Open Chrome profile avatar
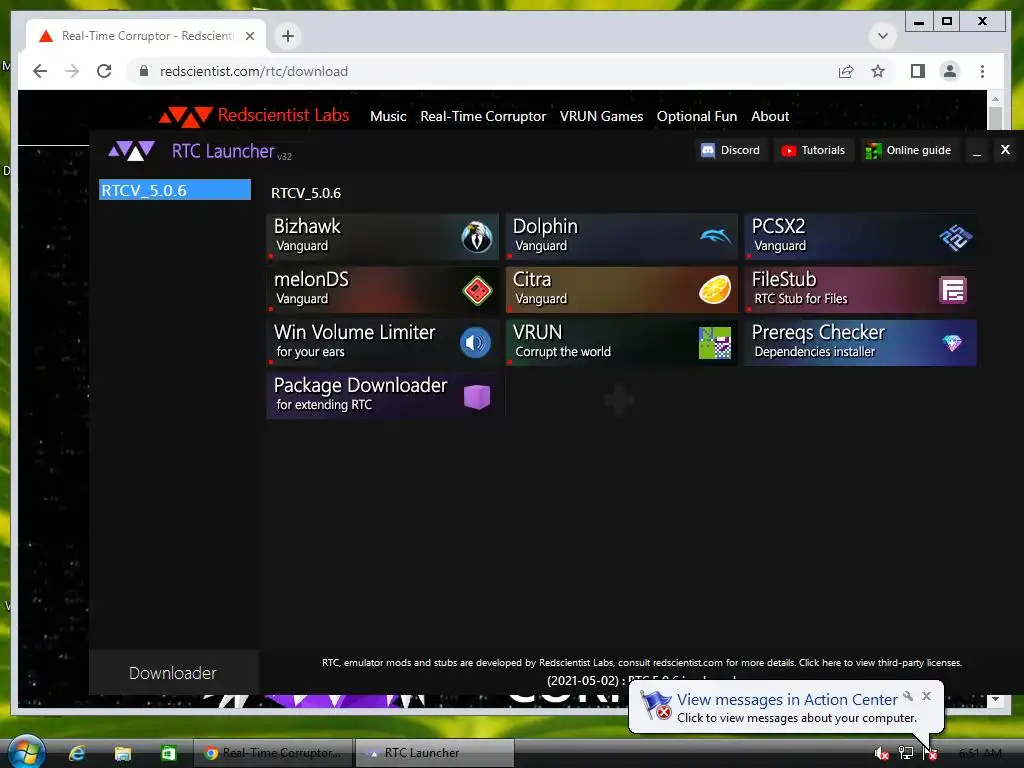The height and width of the screenshot is (768, 1024). point(950,71)
